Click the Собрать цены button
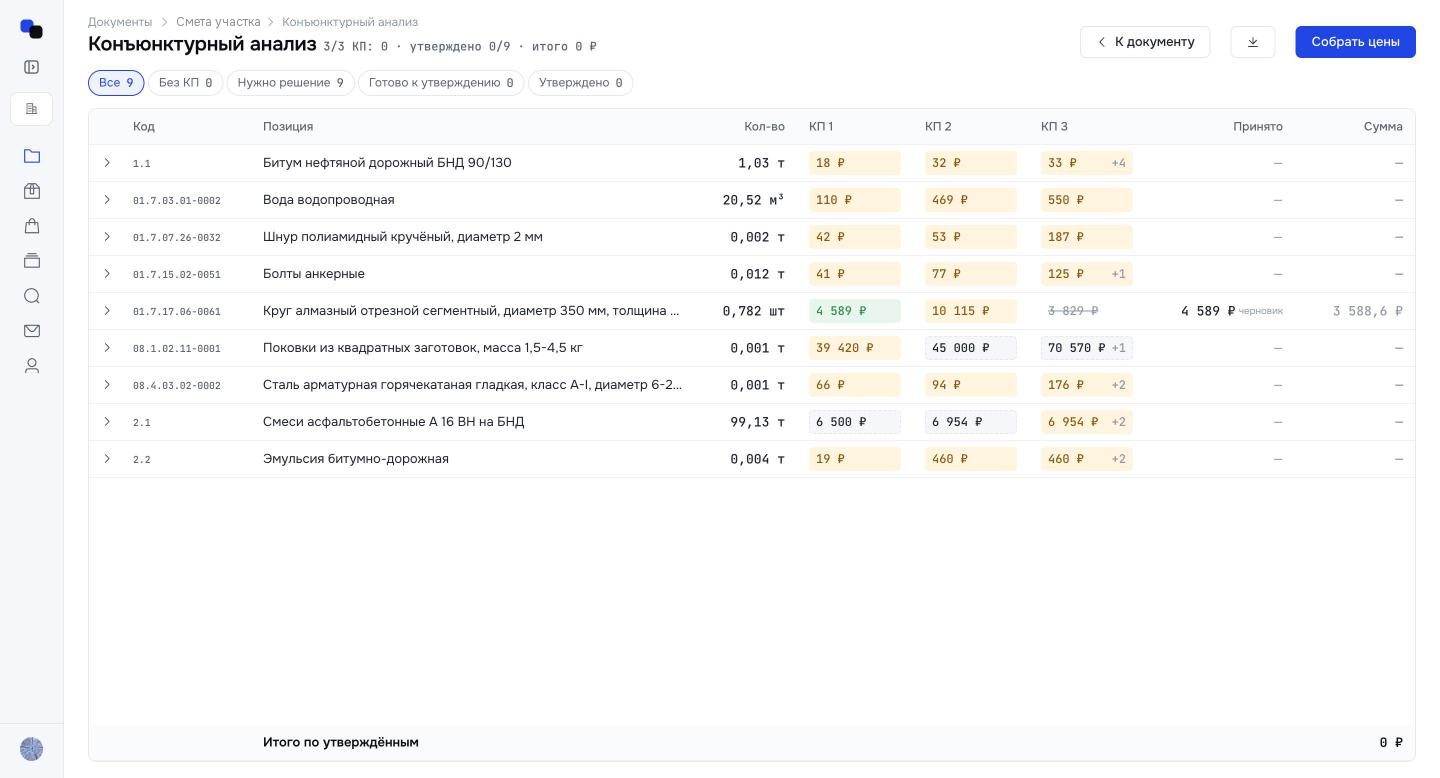The image size is (1440, 778). click(1355, 42)
